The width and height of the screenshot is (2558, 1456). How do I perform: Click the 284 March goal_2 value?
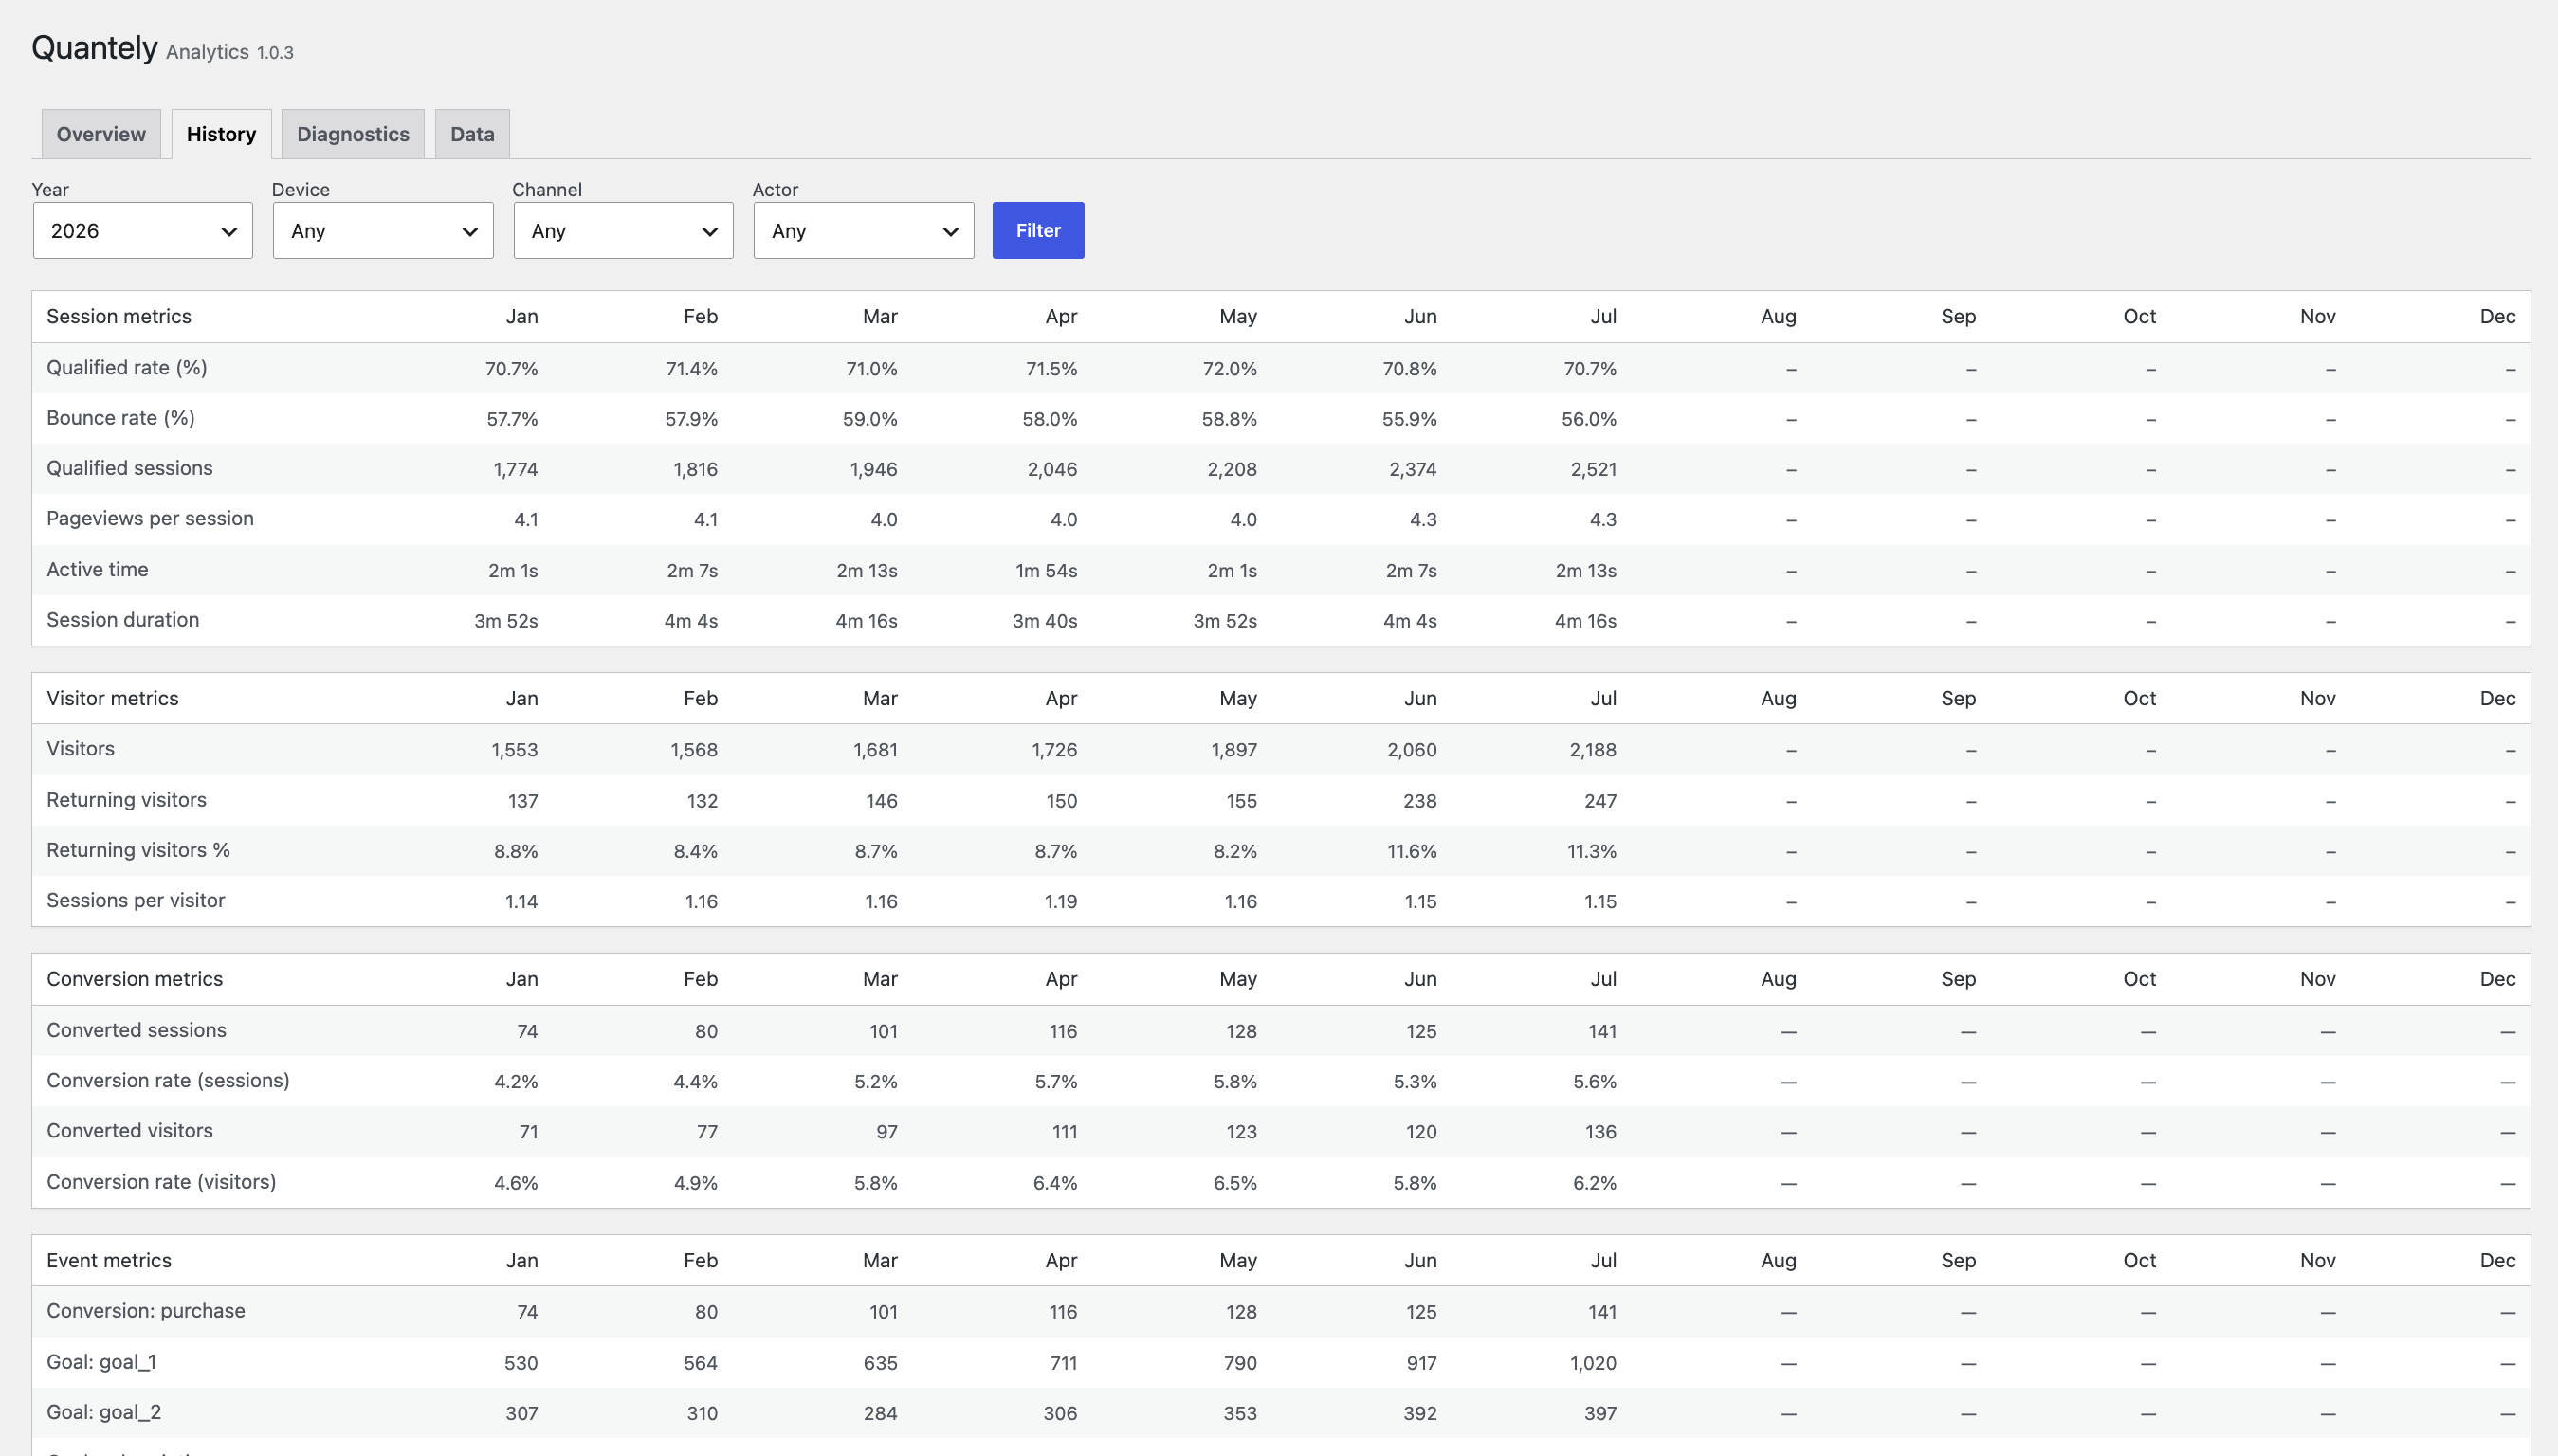[880, 1414]
